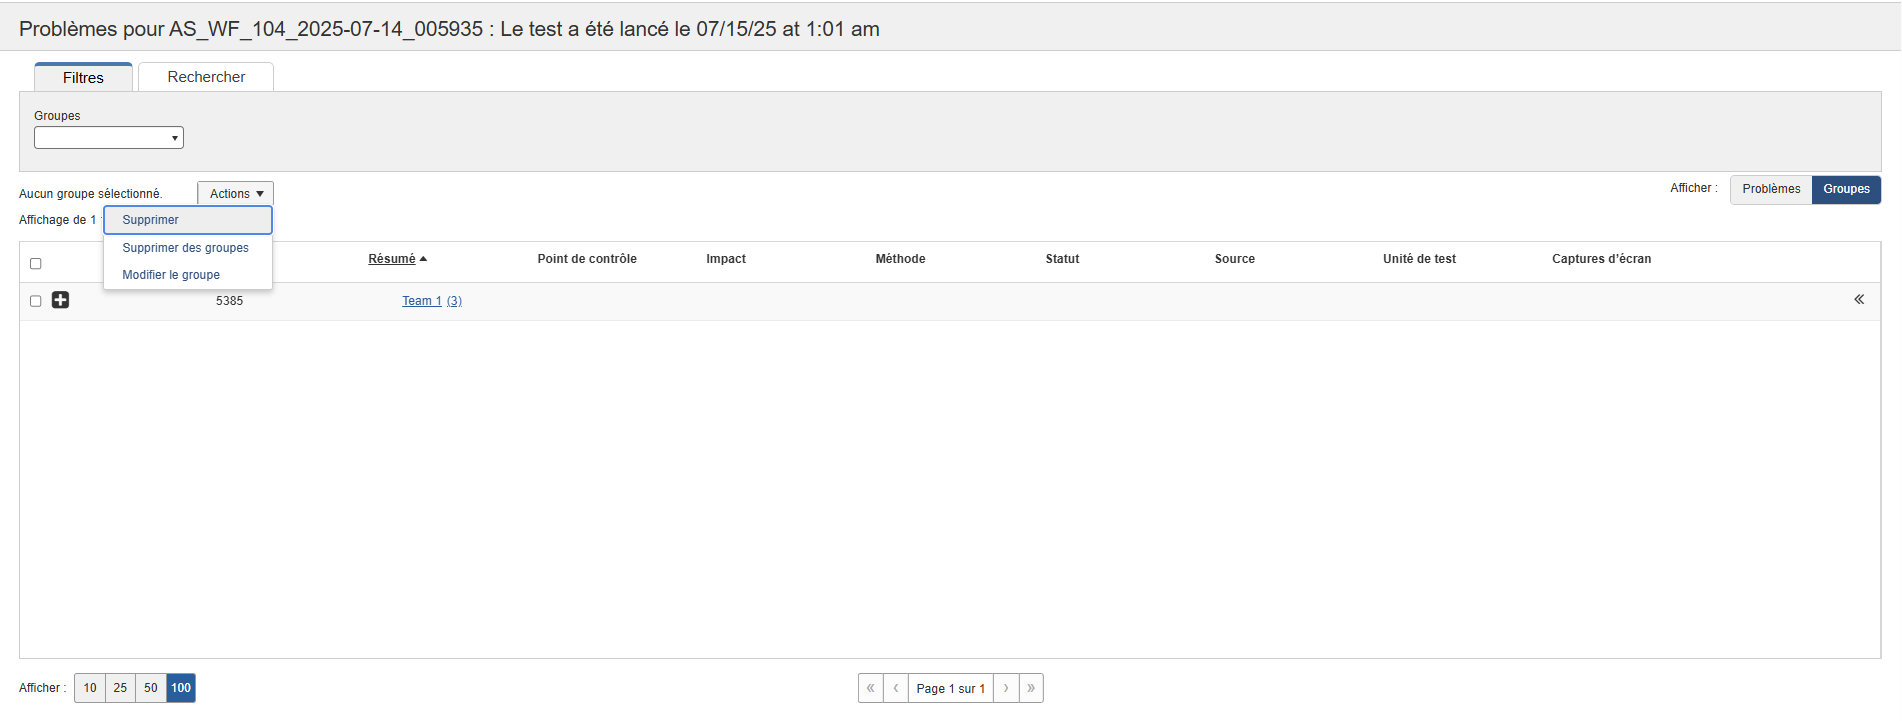Choose Supprimer from Actions menu
1902x721 pixels.
click(151, 220)
